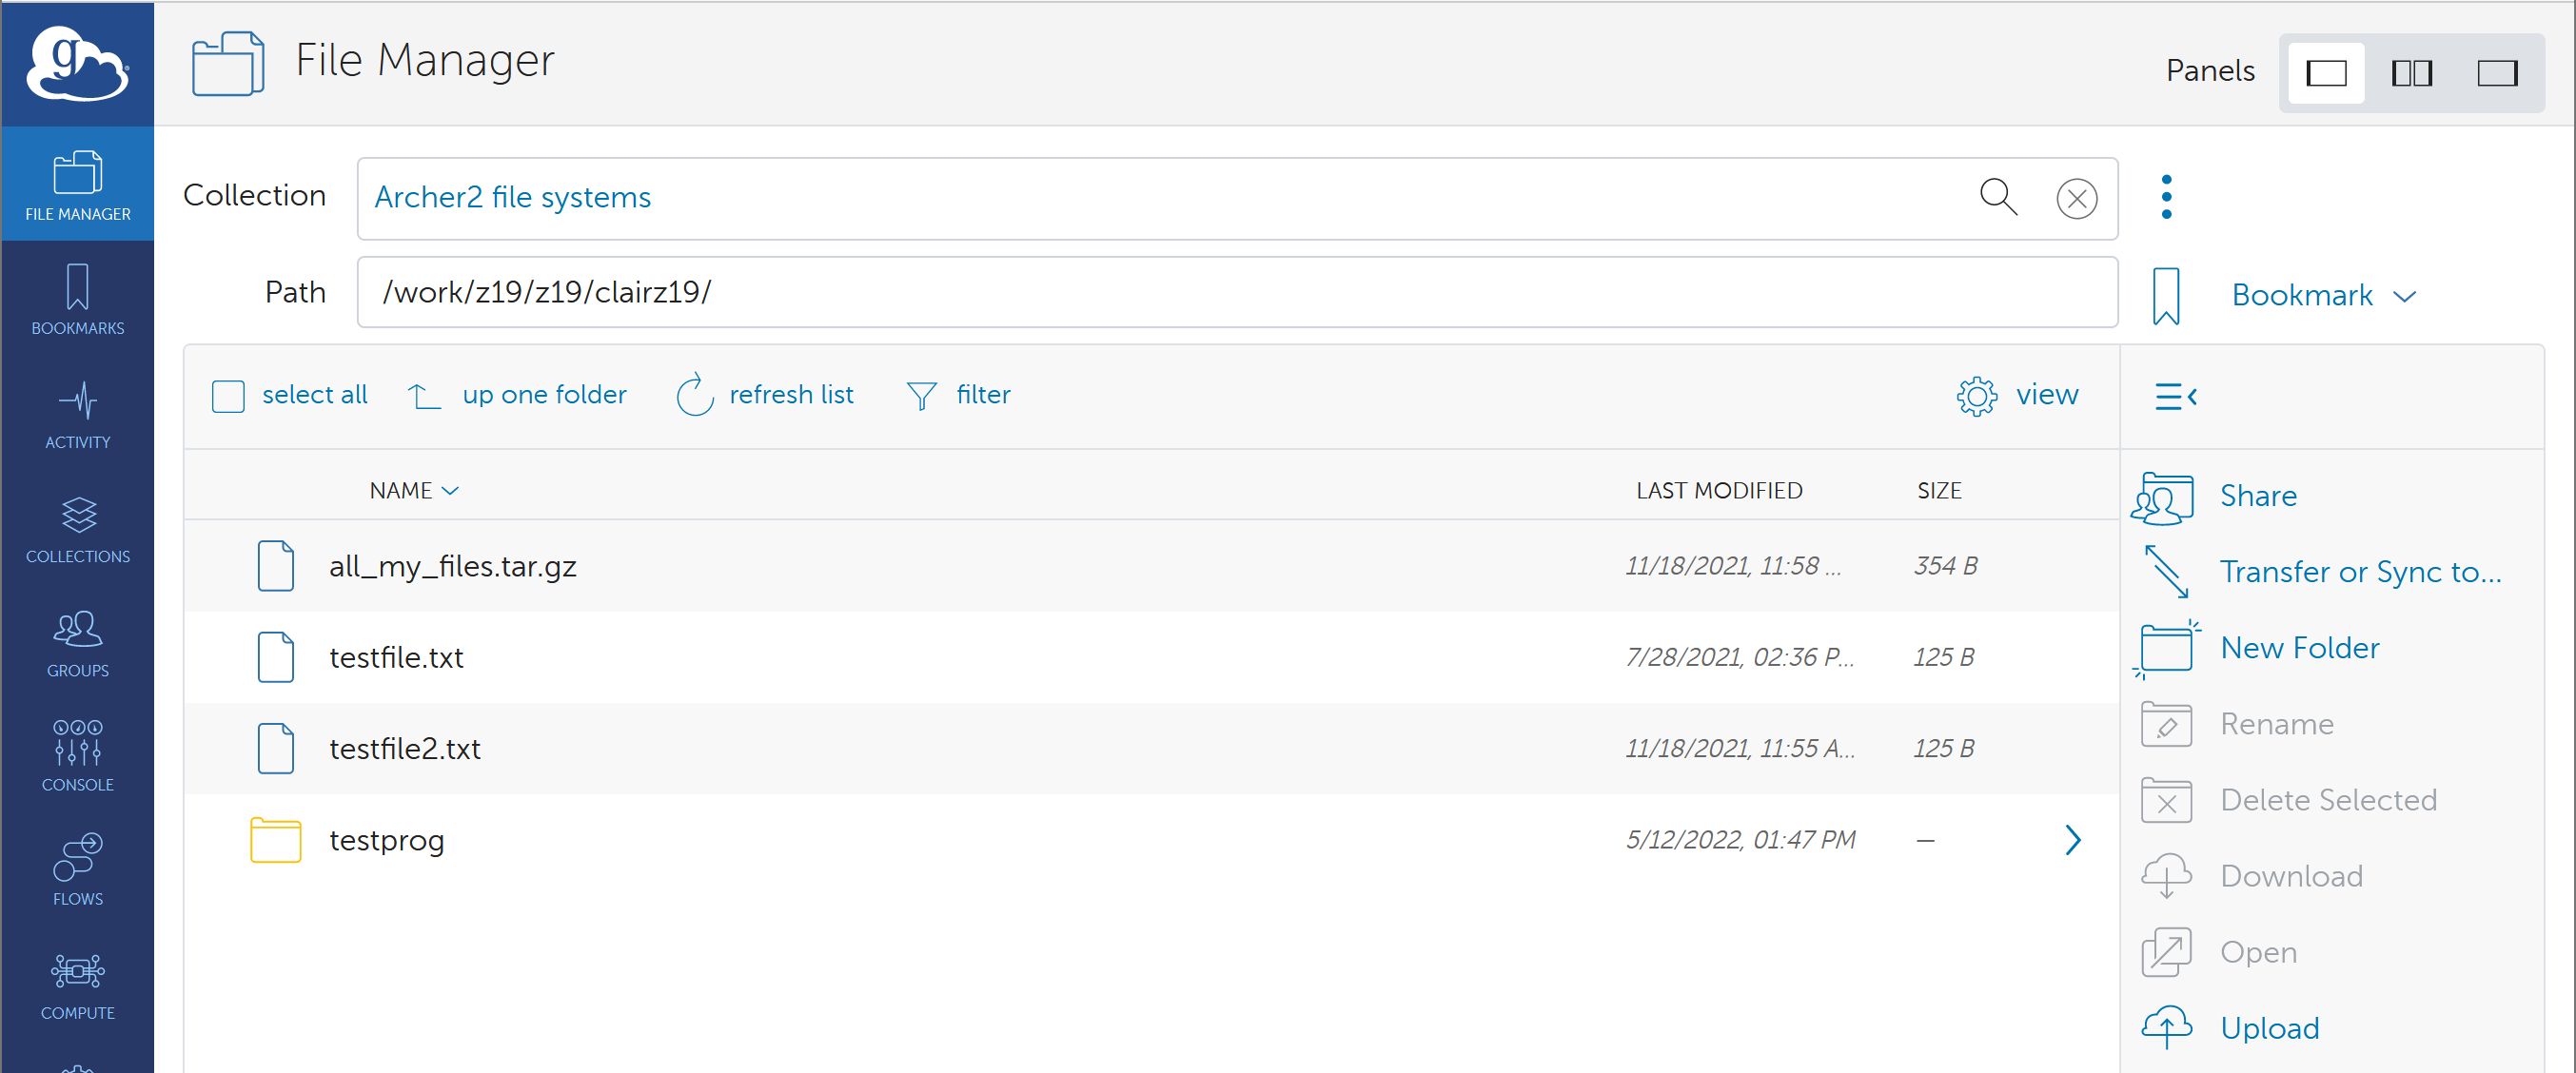Open Bookmarks in sidebar
The width and height of the screenshot is (2576, 1073).
(77, 299)
